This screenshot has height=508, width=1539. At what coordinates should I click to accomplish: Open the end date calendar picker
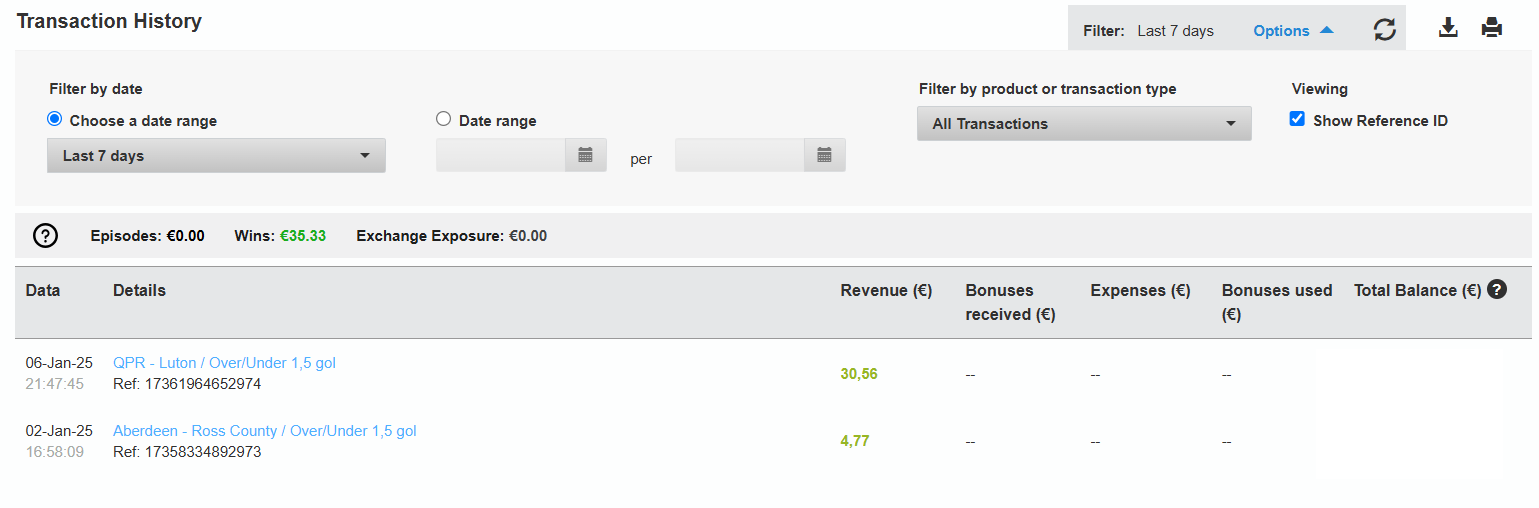tap(825, 155)
